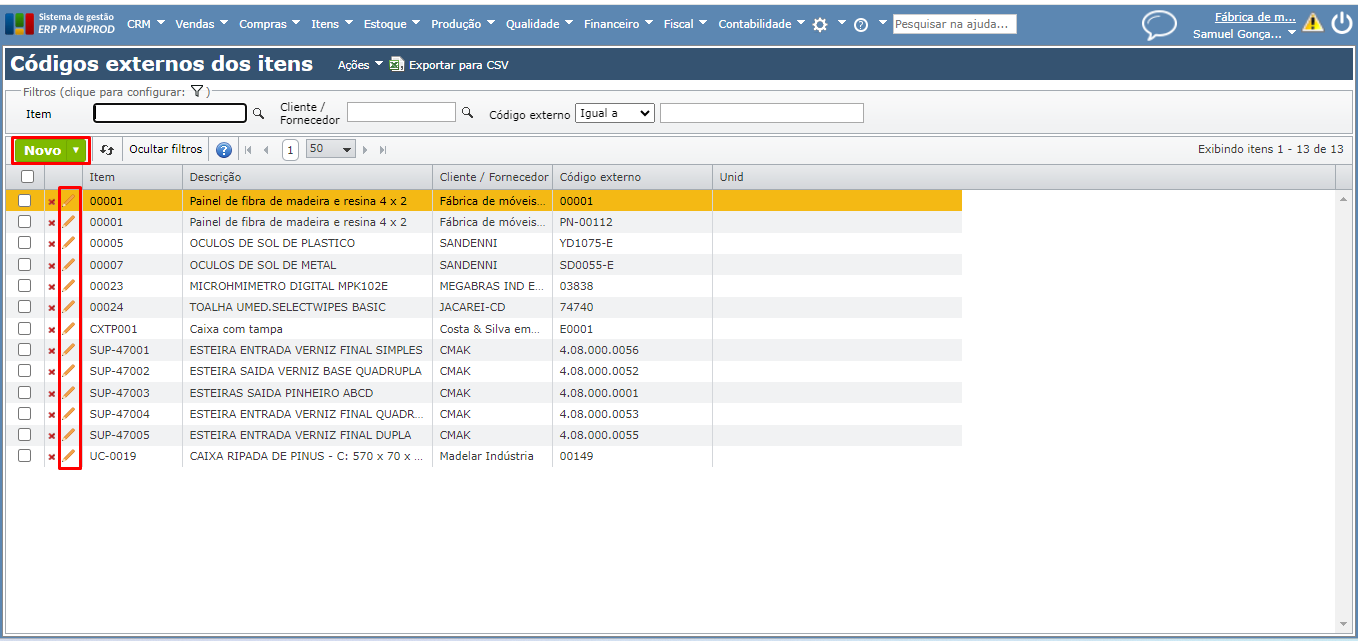Toggle the select-all checkbox in header
The width and height of the screenshot is (1358, 641).
[27, 177]
